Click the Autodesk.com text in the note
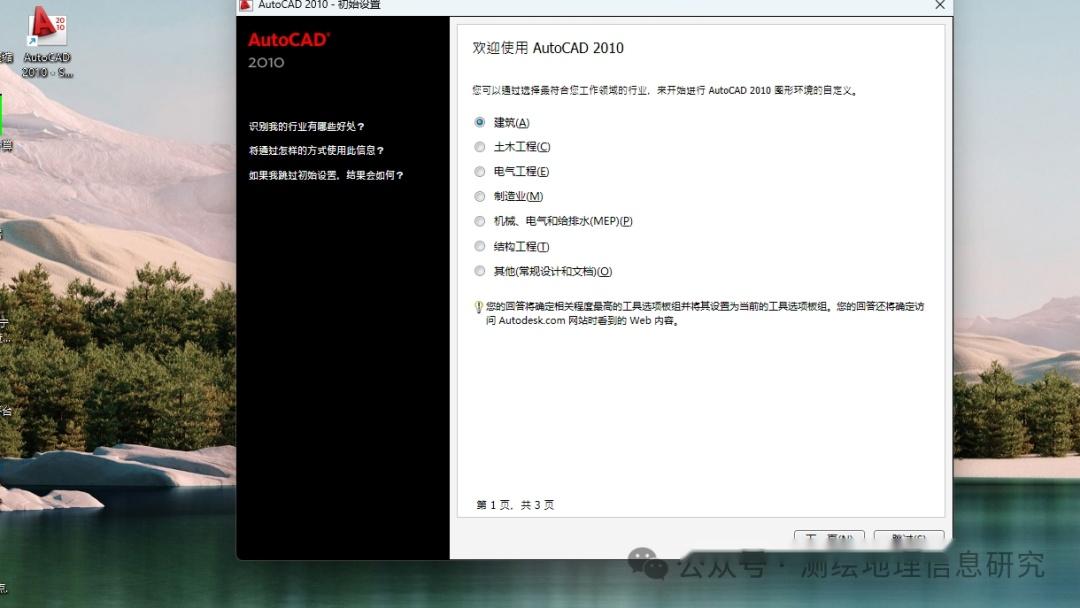 coord(533,322)
